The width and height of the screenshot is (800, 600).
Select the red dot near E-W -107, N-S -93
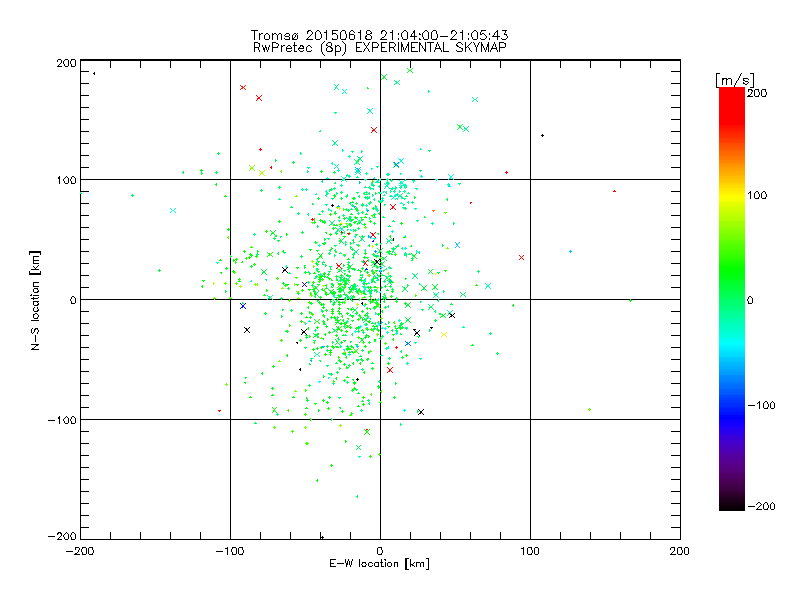pyautogui.click(x=219, y=411)
